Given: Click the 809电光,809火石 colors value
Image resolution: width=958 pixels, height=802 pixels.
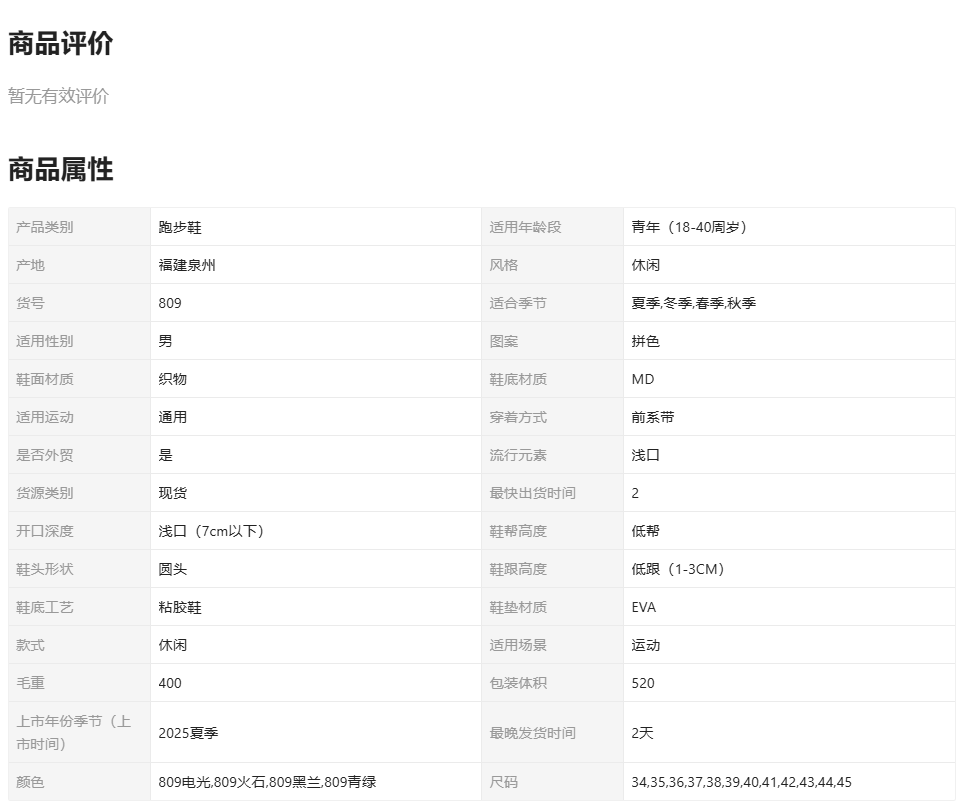Looking at the screenshot, I should 267,782.
